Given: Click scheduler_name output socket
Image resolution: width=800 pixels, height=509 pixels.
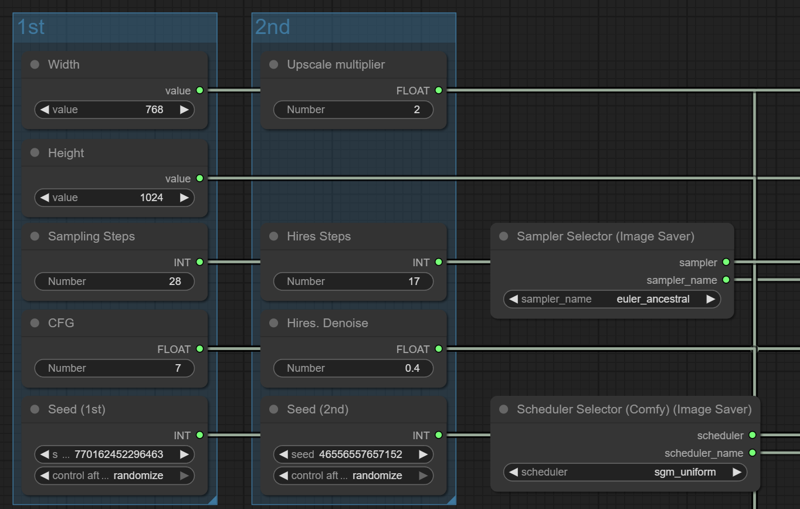Looking at the screenshot, I should [753, 453].
